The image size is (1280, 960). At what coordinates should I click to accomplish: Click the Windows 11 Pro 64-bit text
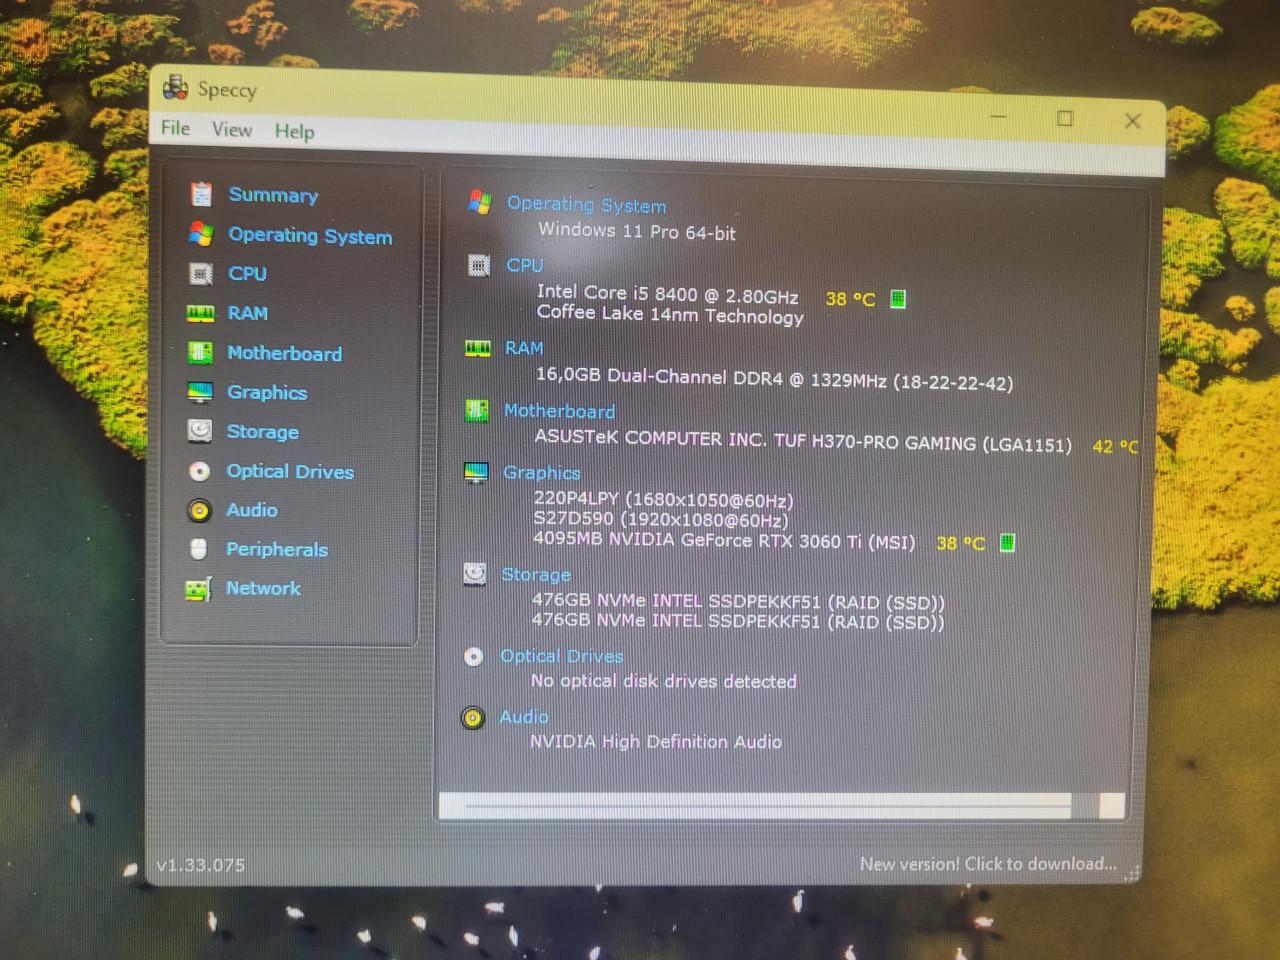pyautogui.click(x=636, y=231)
